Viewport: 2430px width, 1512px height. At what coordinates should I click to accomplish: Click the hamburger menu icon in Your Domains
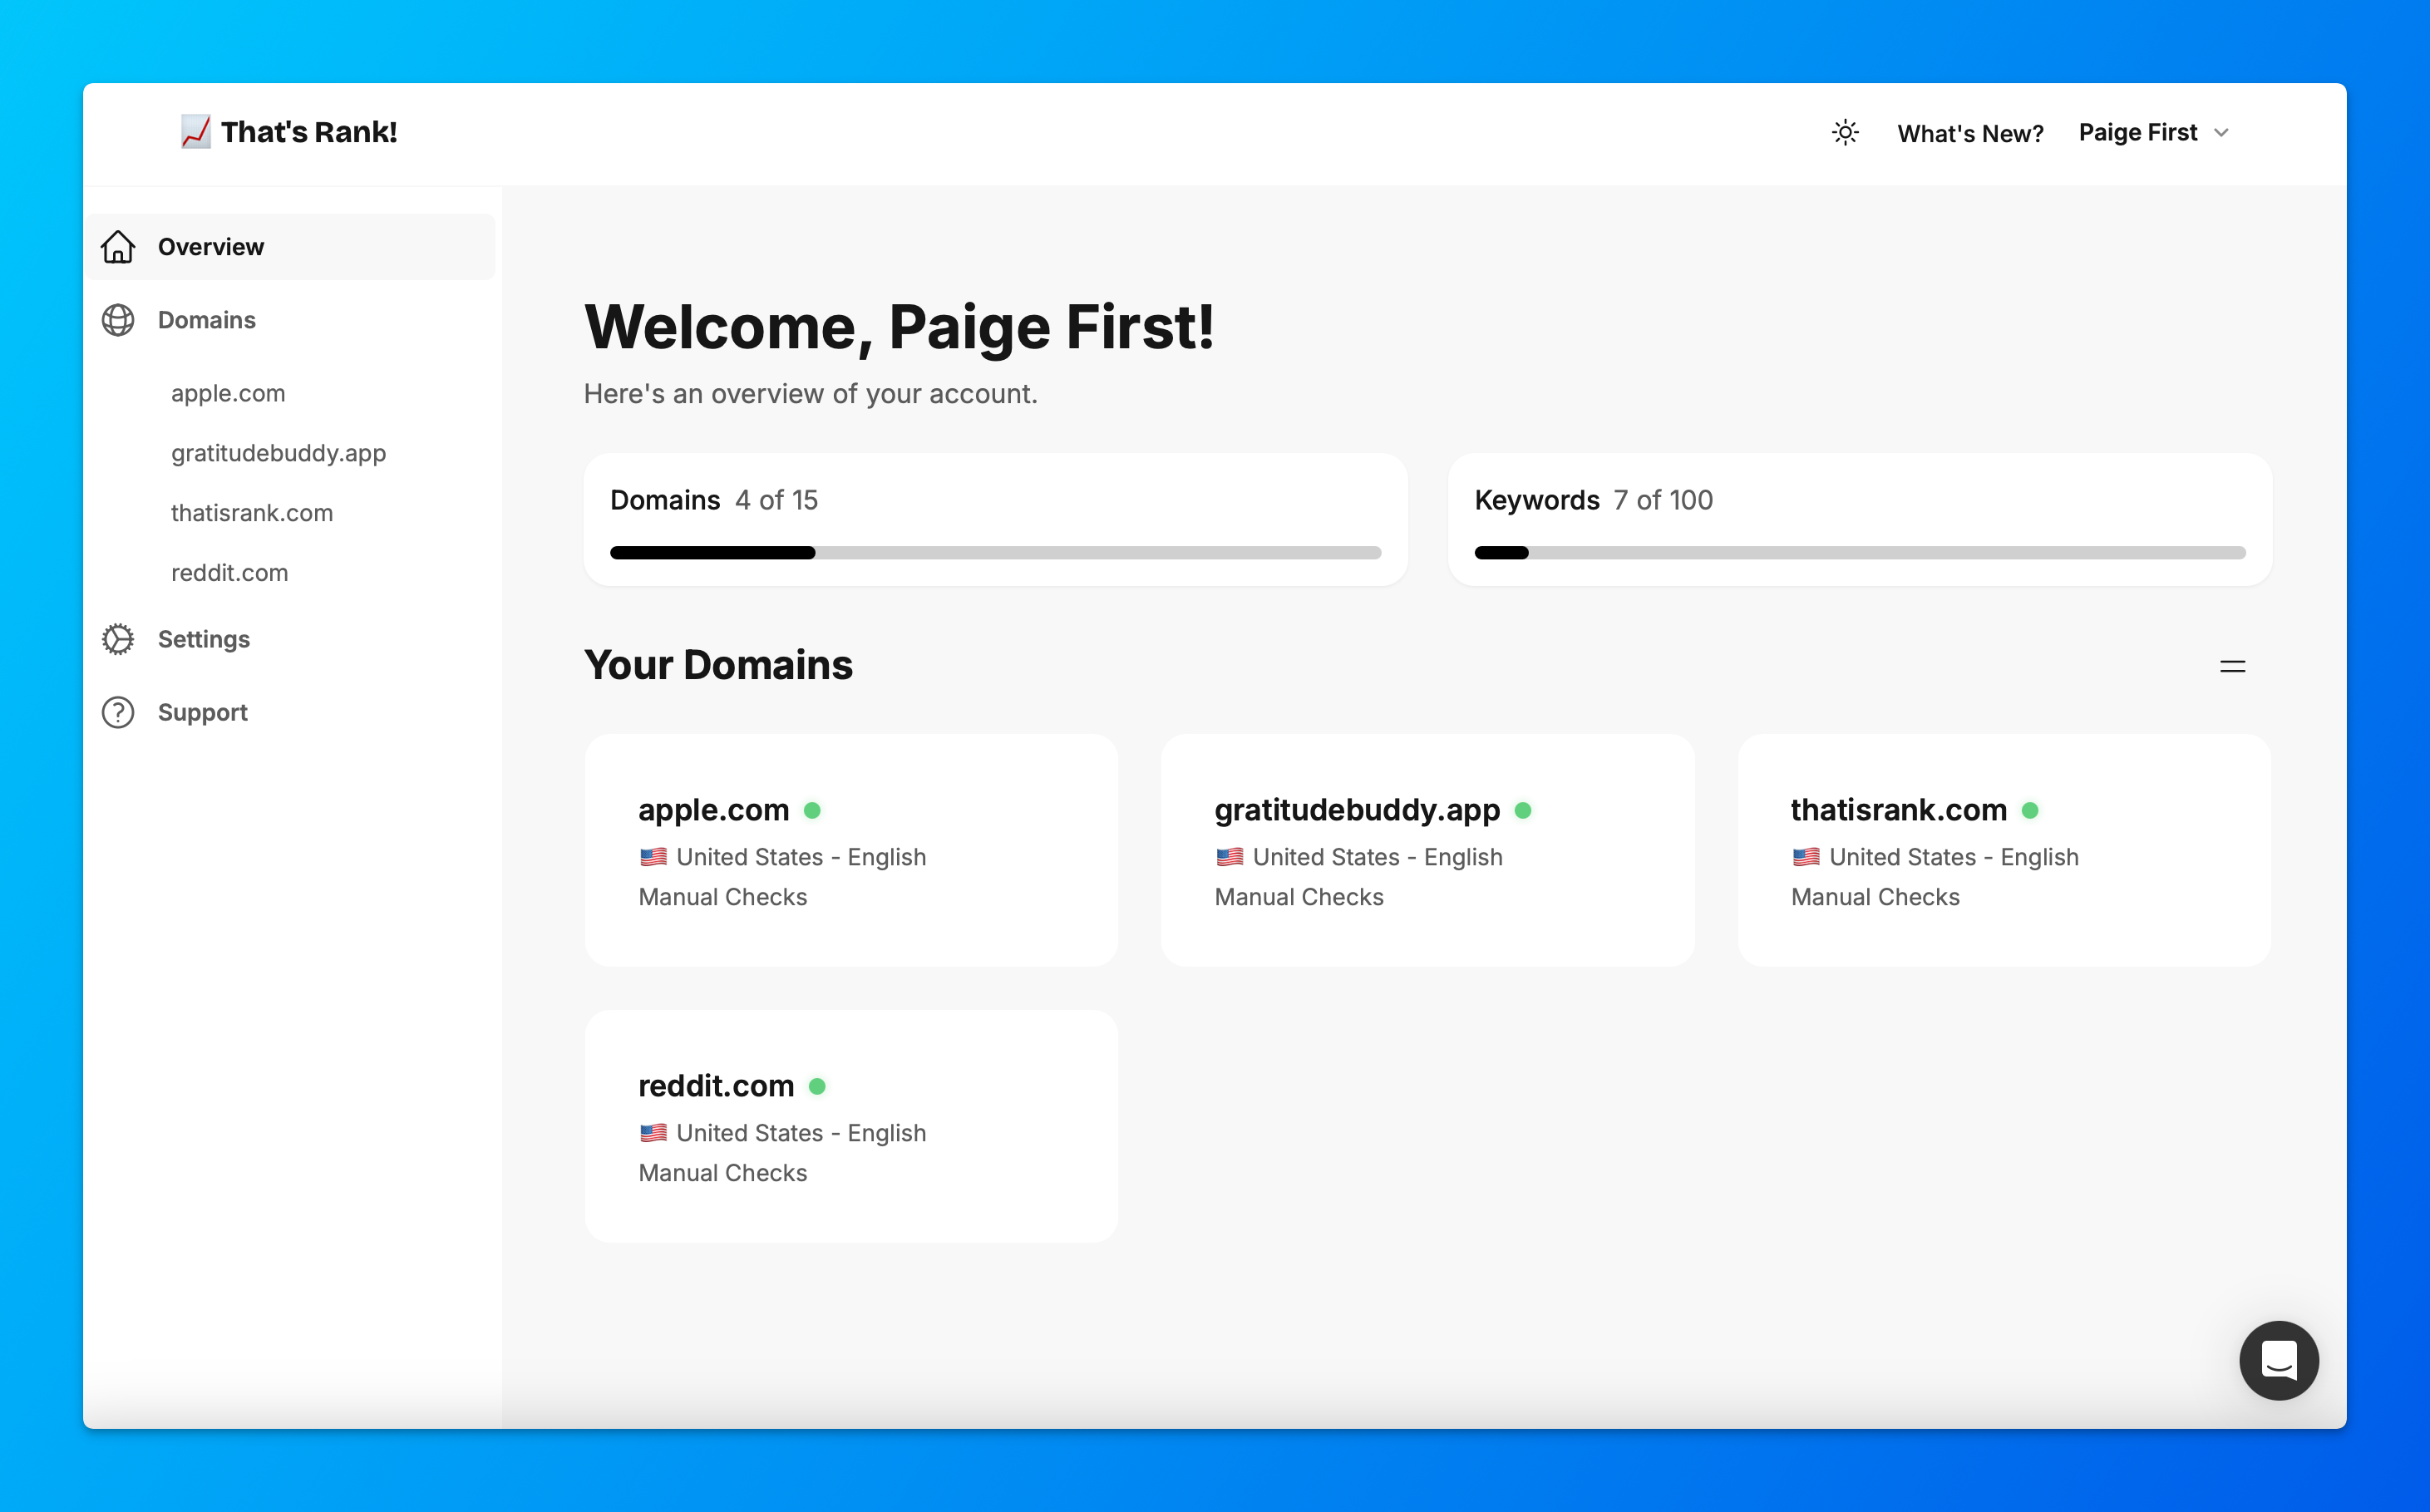click(2233, 666)
